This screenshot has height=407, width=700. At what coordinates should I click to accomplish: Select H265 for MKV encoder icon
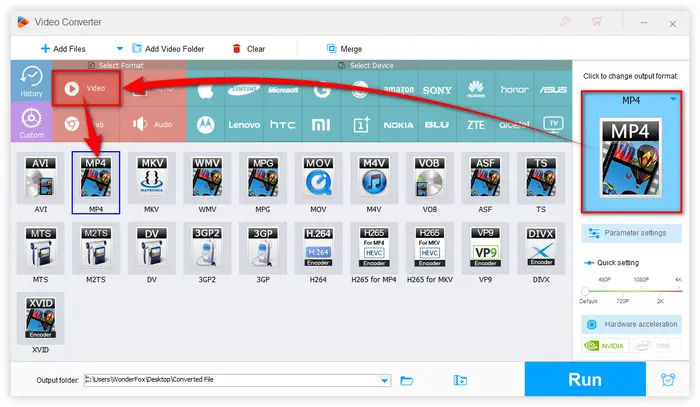[429, 248]
